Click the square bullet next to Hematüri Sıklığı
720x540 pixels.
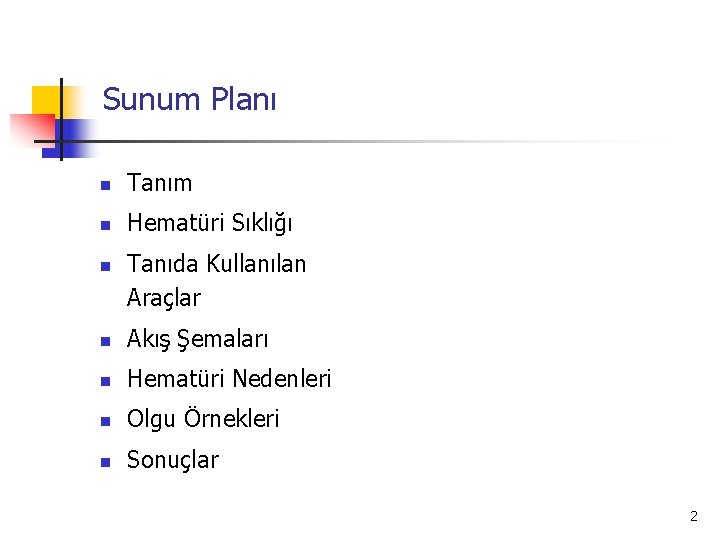(106, 225)
